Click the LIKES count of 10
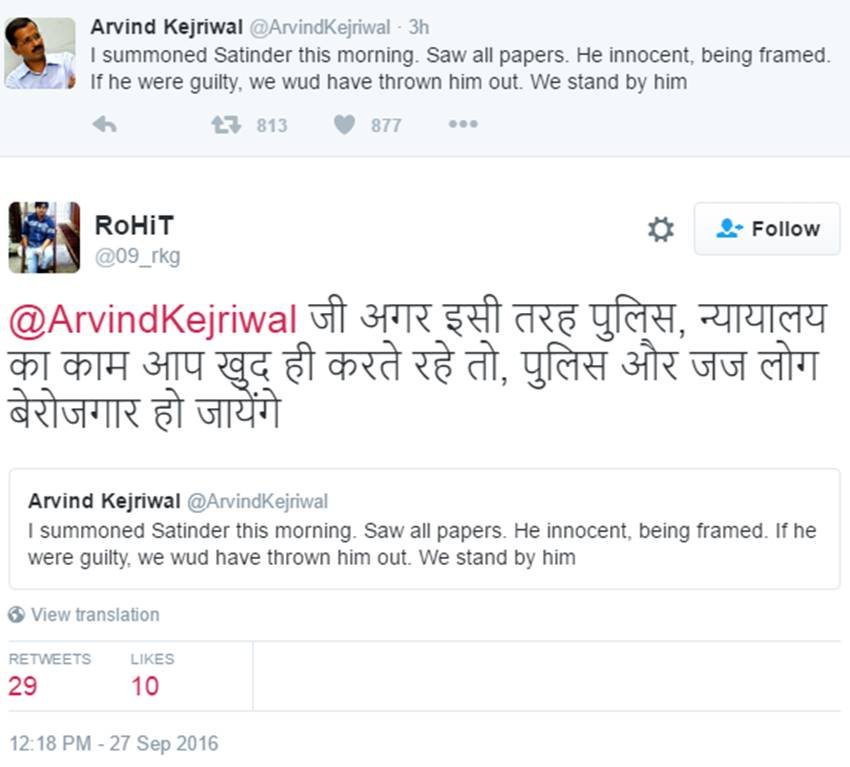The width and height of the screenshot is (850, 767). point(144,687)
